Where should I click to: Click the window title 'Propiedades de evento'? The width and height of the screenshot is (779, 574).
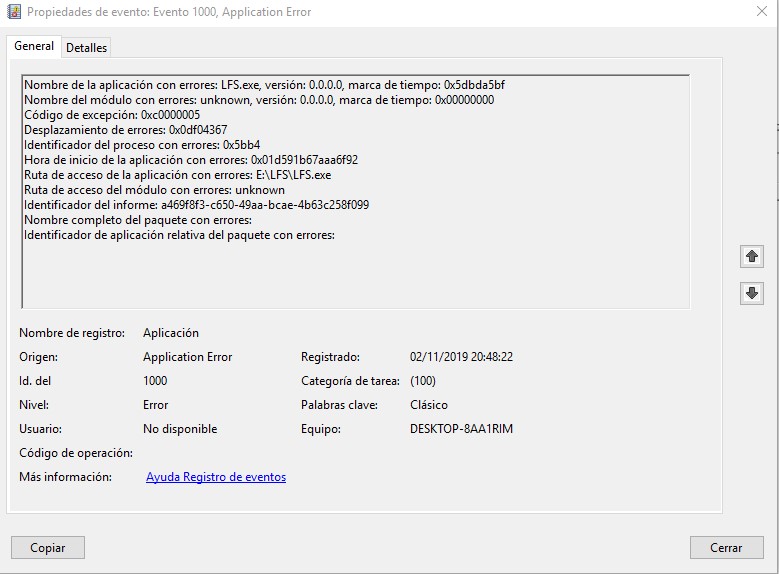(x=169, y=12)
